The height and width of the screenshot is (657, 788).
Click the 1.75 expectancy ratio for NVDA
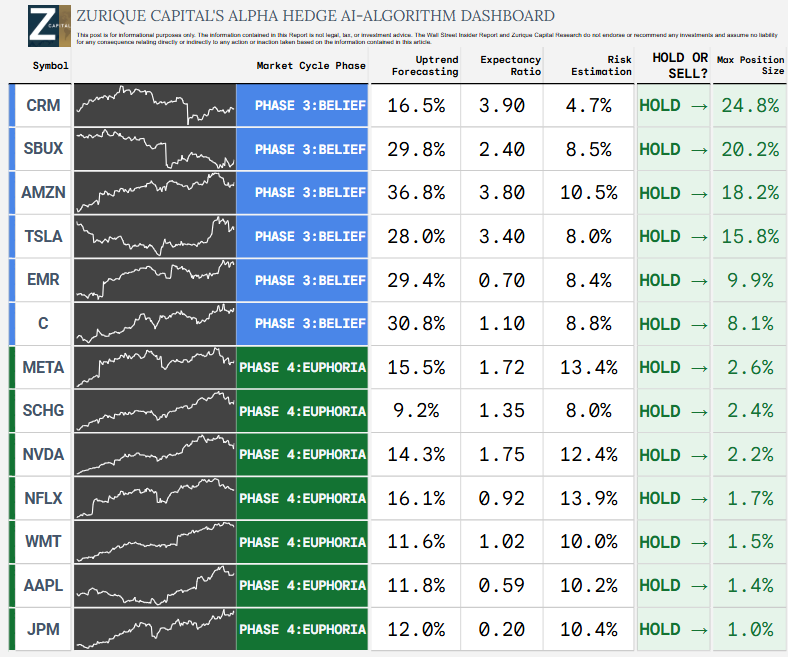[502, 454]
